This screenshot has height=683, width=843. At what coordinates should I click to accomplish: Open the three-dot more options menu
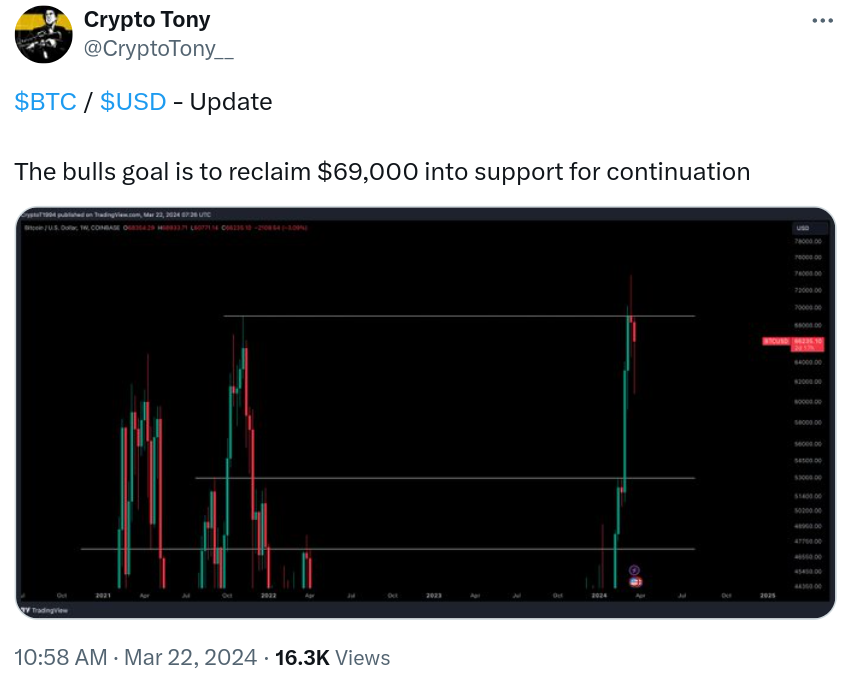[x=822, y=21]
